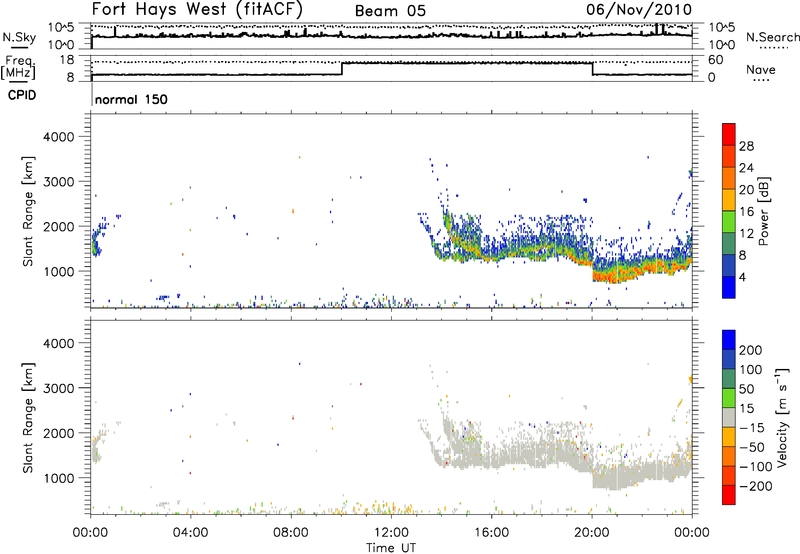Screen dimensions: 800x554
Task: Select the "normal 150" CPID text
Action: tap(131, 99)
